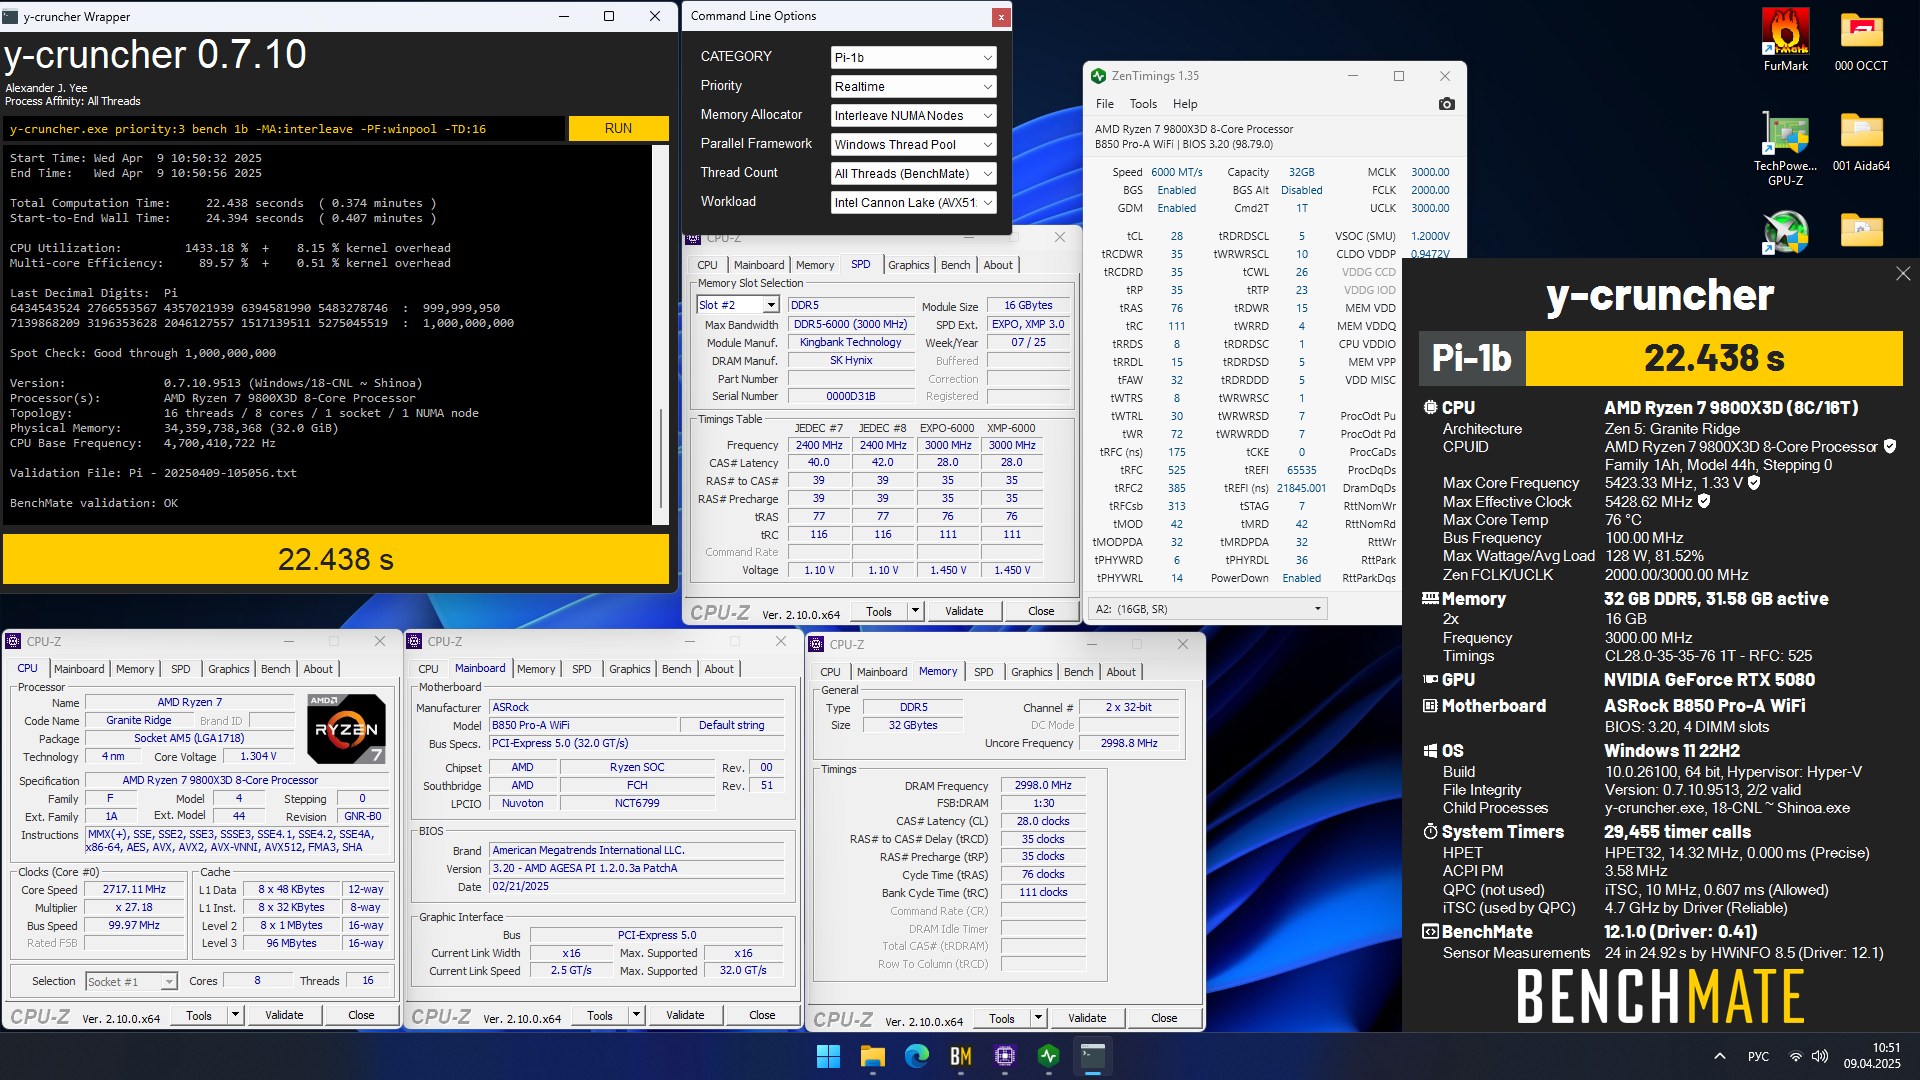The height and width of the screenshot is (1080, 1920).
Task: Open the TechPowerUp GPU-Z shortcut
Action: pos(1785,148)
